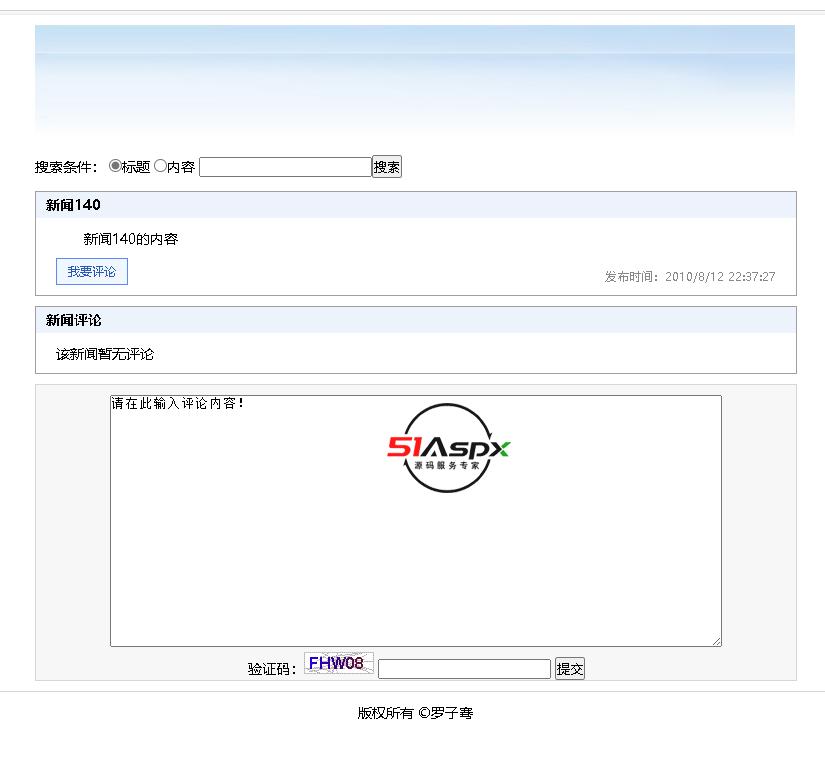Click the 新闻评论 section header
The height and width of the screenshot is (759, 825).
tap(73, 320)
